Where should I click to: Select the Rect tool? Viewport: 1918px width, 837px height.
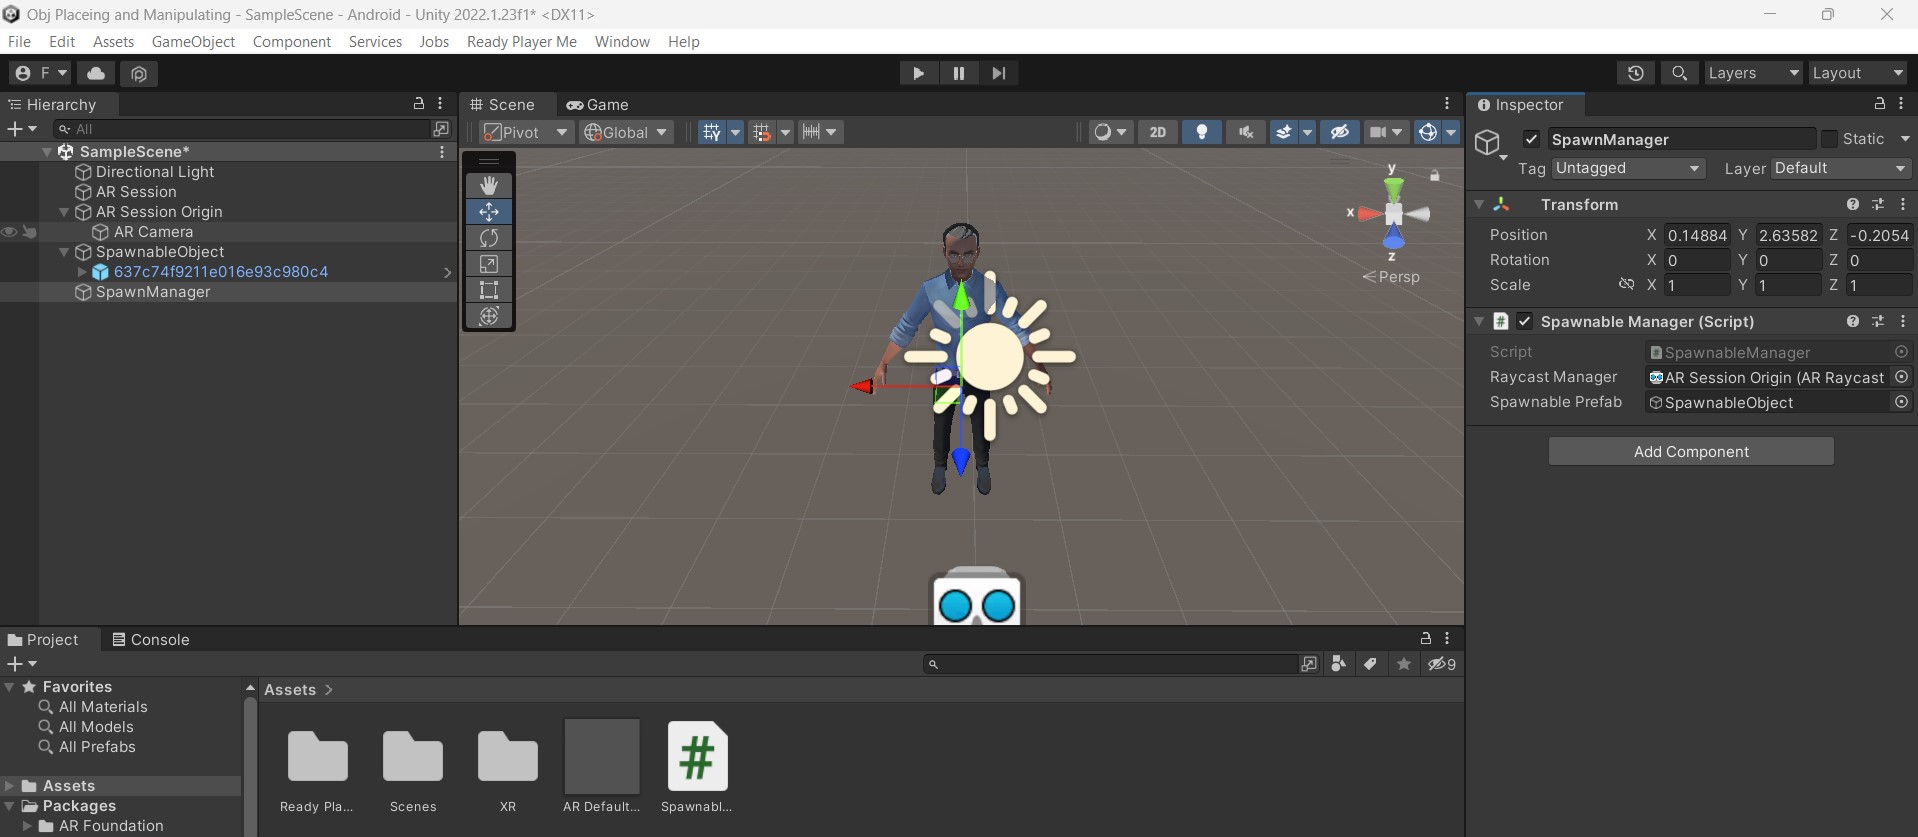(489, 290)
